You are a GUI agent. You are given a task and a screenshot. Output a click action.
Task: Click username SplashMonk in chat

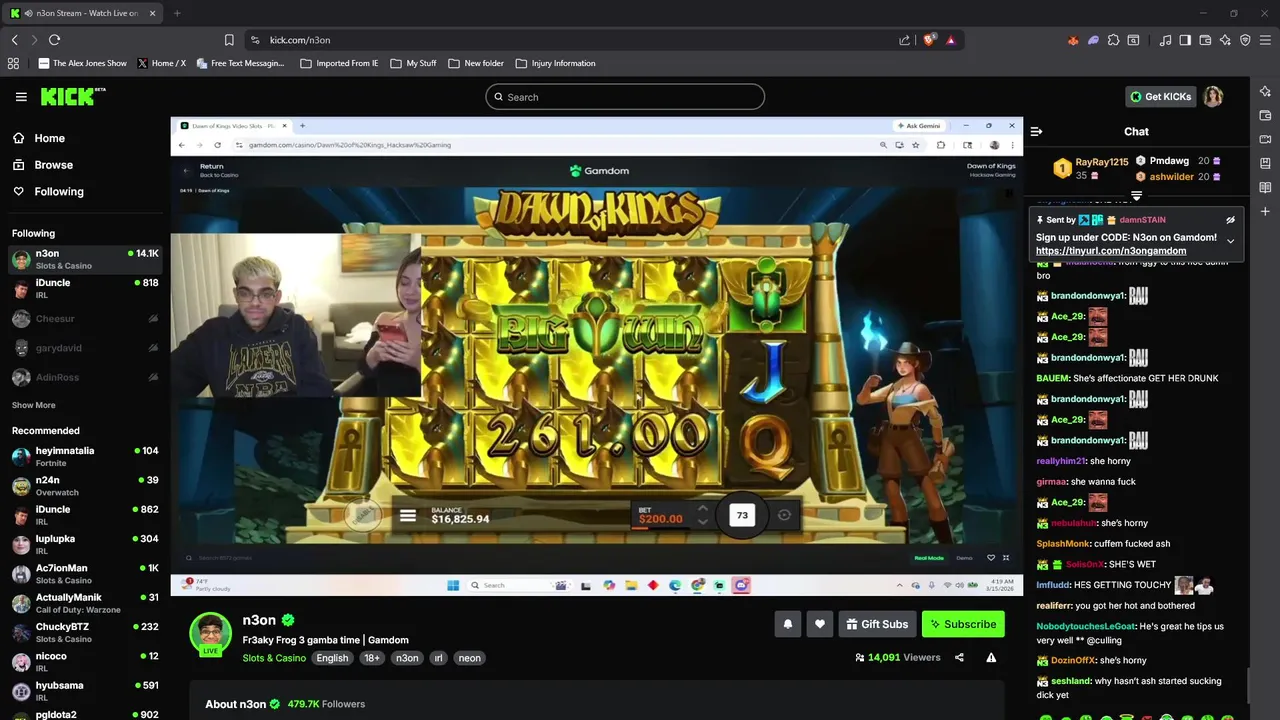tap(1062, 543)
